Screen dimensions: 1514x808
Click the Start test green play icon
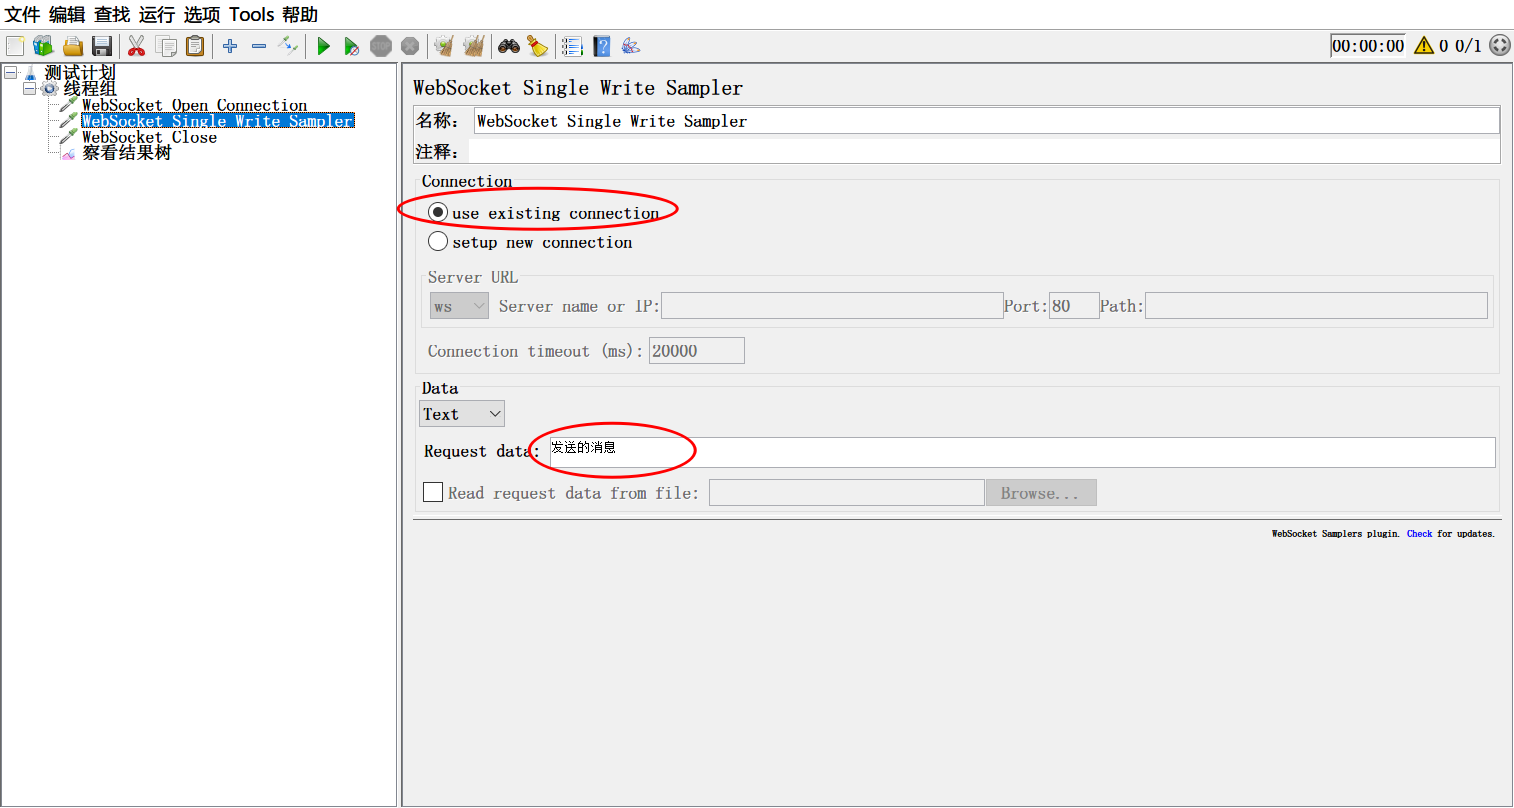(x=323, y=46)
